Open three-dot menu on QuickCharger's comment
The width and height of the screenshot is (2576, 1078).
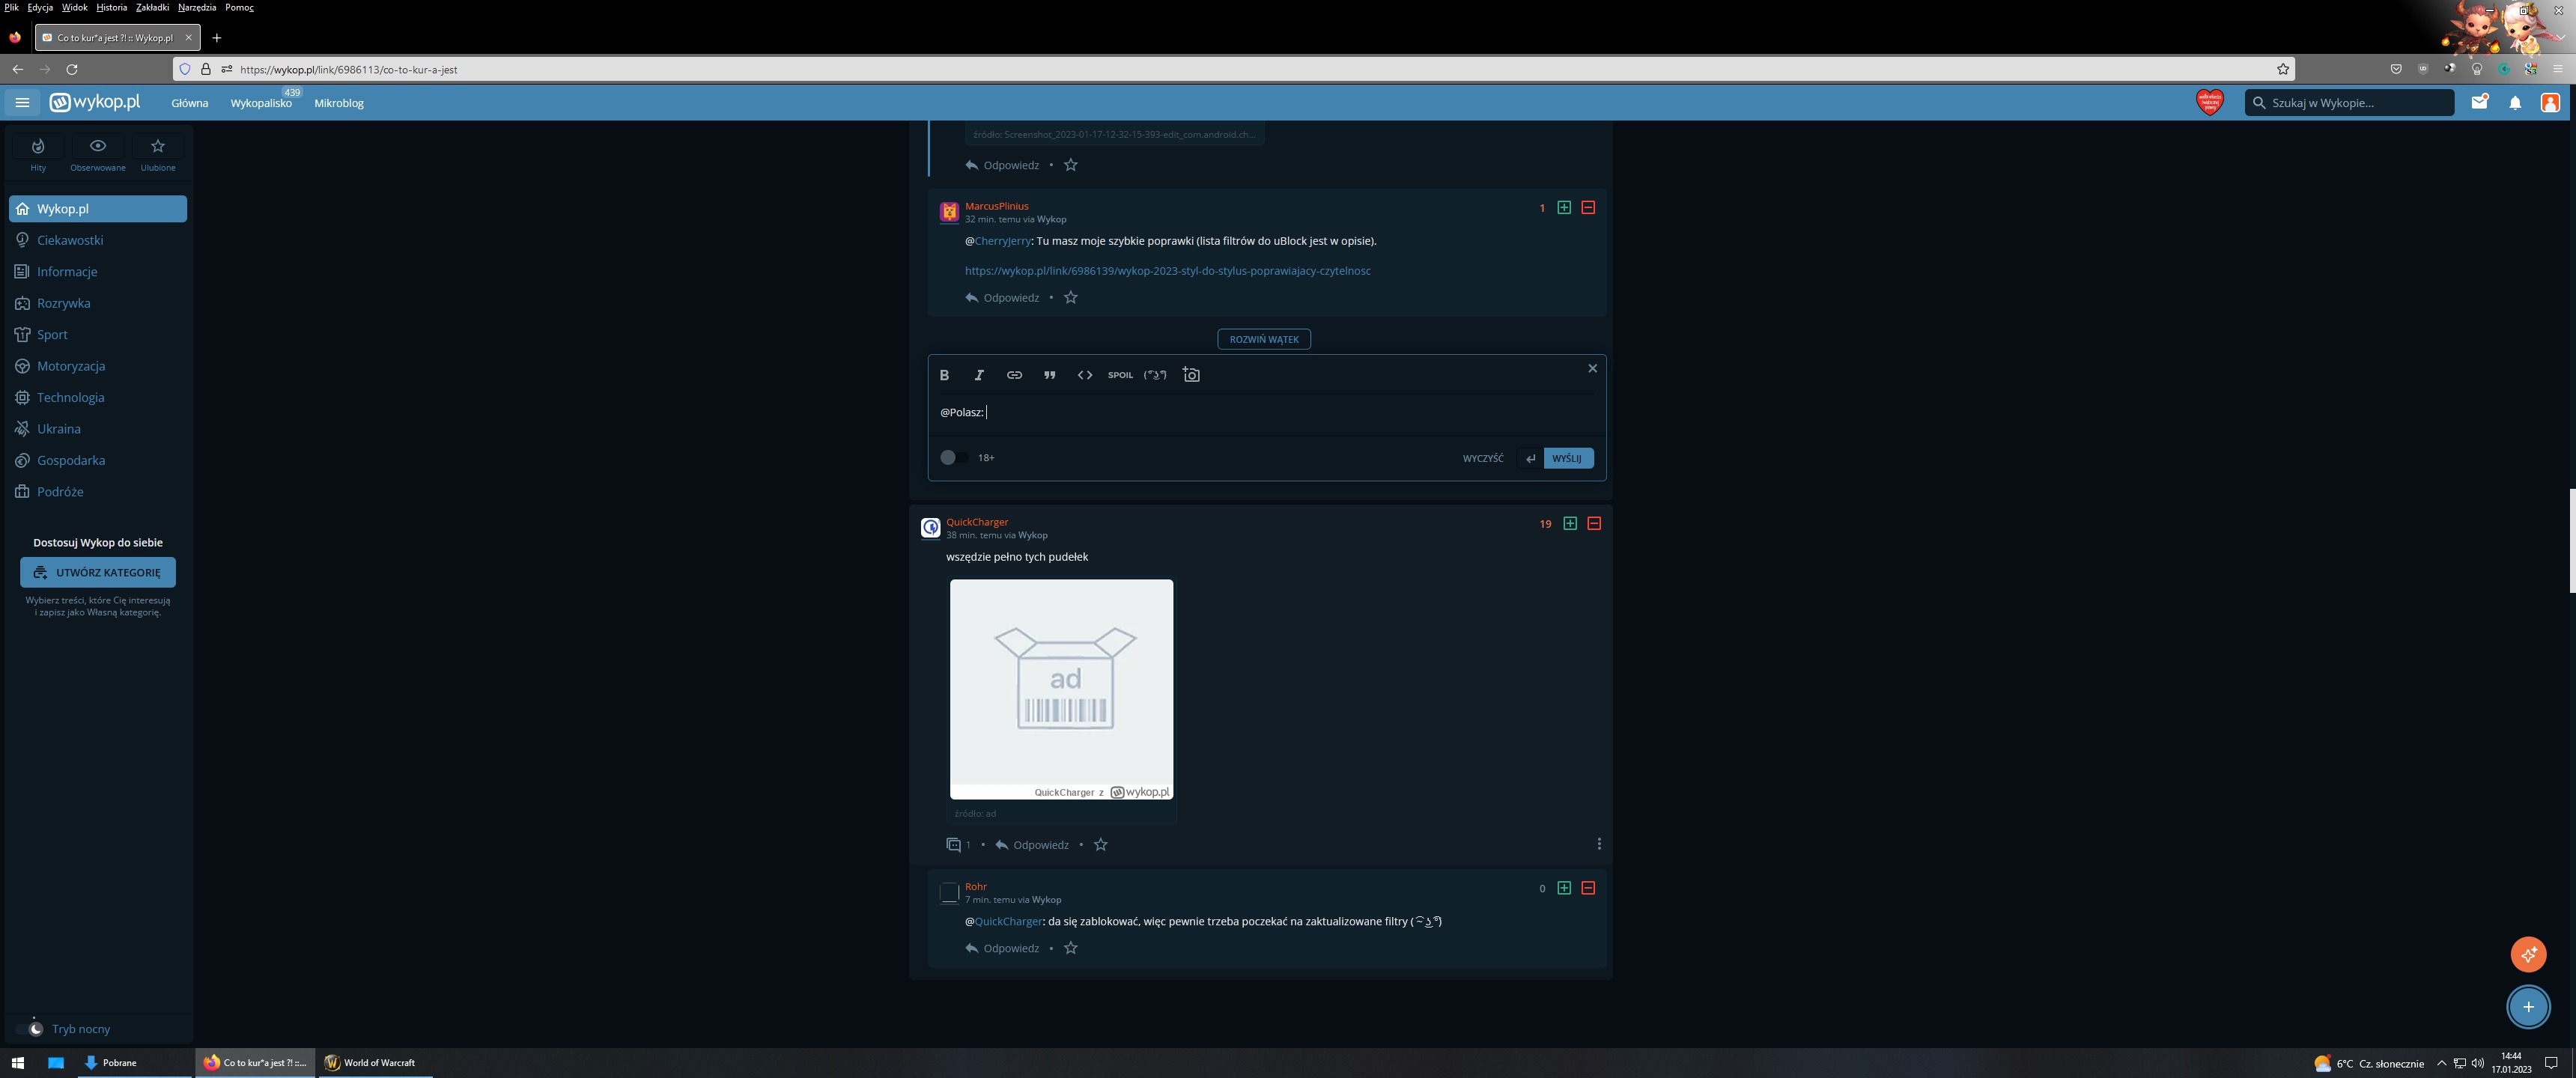point(1599,844)
